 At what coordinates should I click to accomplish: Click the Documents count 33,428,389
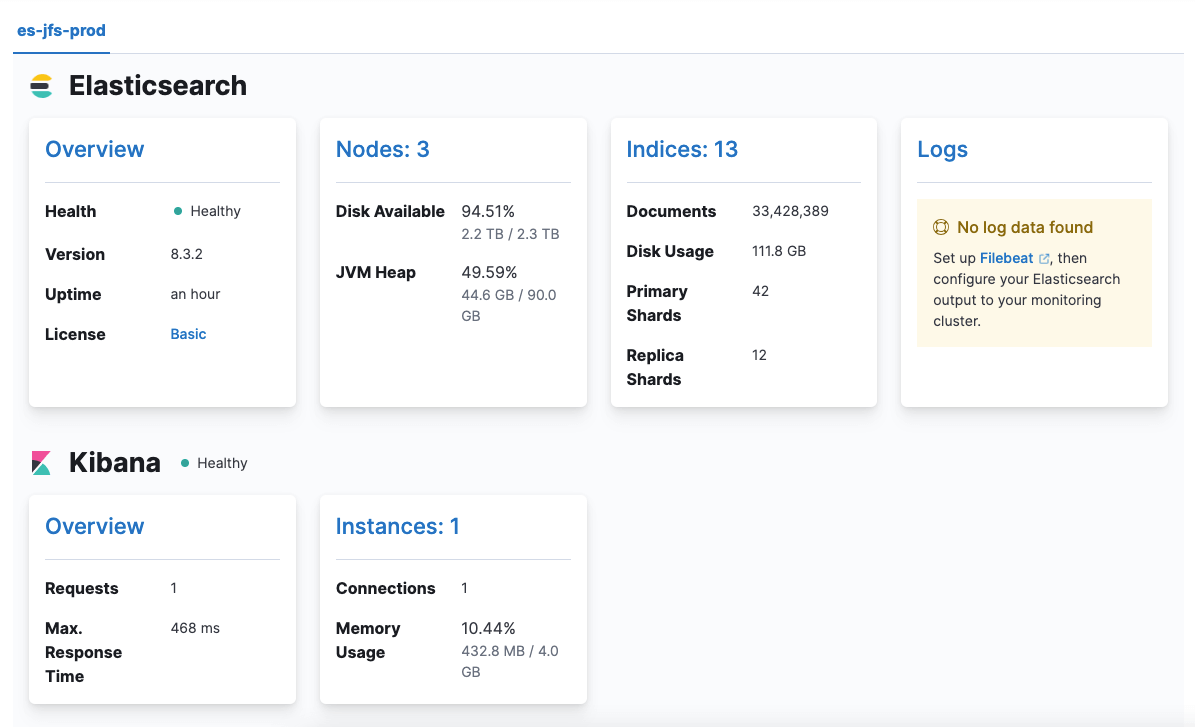pos(790,211)
